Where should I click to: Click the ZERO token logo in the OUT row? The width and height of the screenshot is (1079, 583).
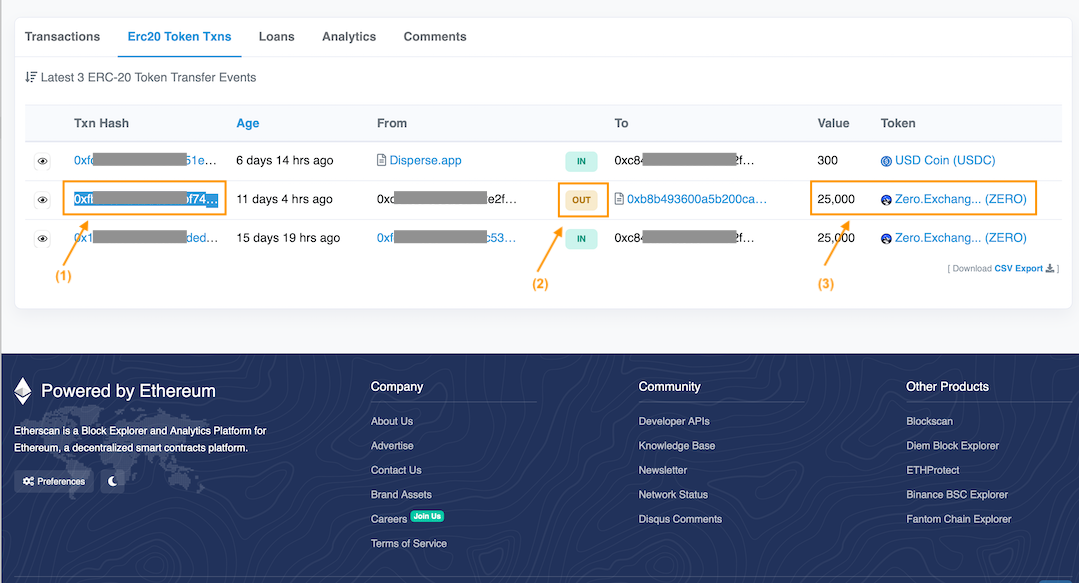(886, 200)
